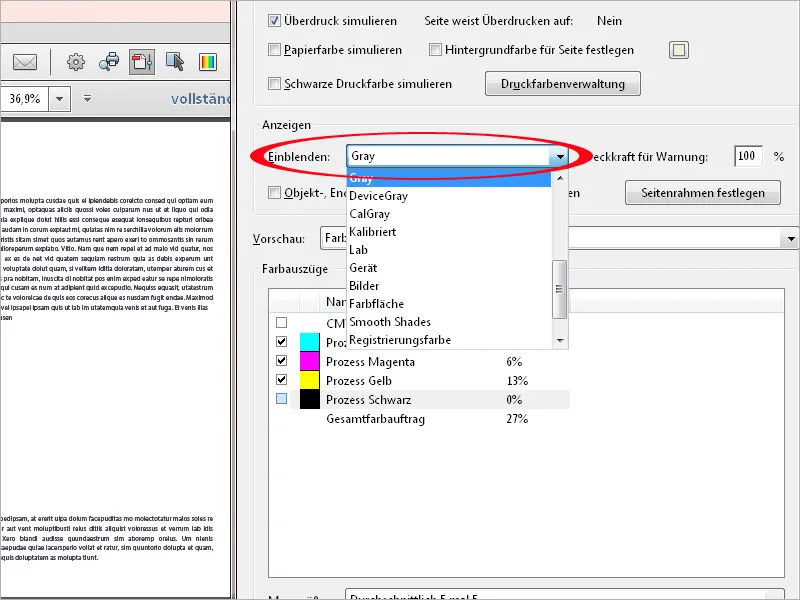This screenshot has width=800, height=600.
Task: Pick Farbfläche from the dropdown list
Action: [x=449, y=304]
